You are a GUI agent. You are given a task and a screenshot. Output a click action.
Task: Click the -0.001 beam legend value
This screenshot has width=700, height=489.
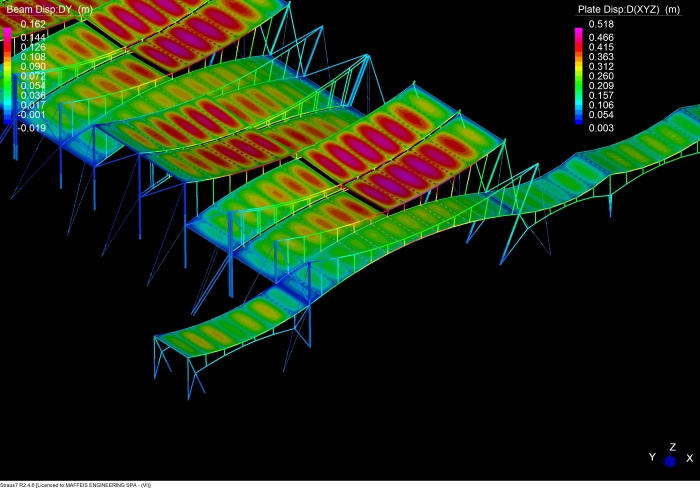pyautogui.click(x=32, y=114)
